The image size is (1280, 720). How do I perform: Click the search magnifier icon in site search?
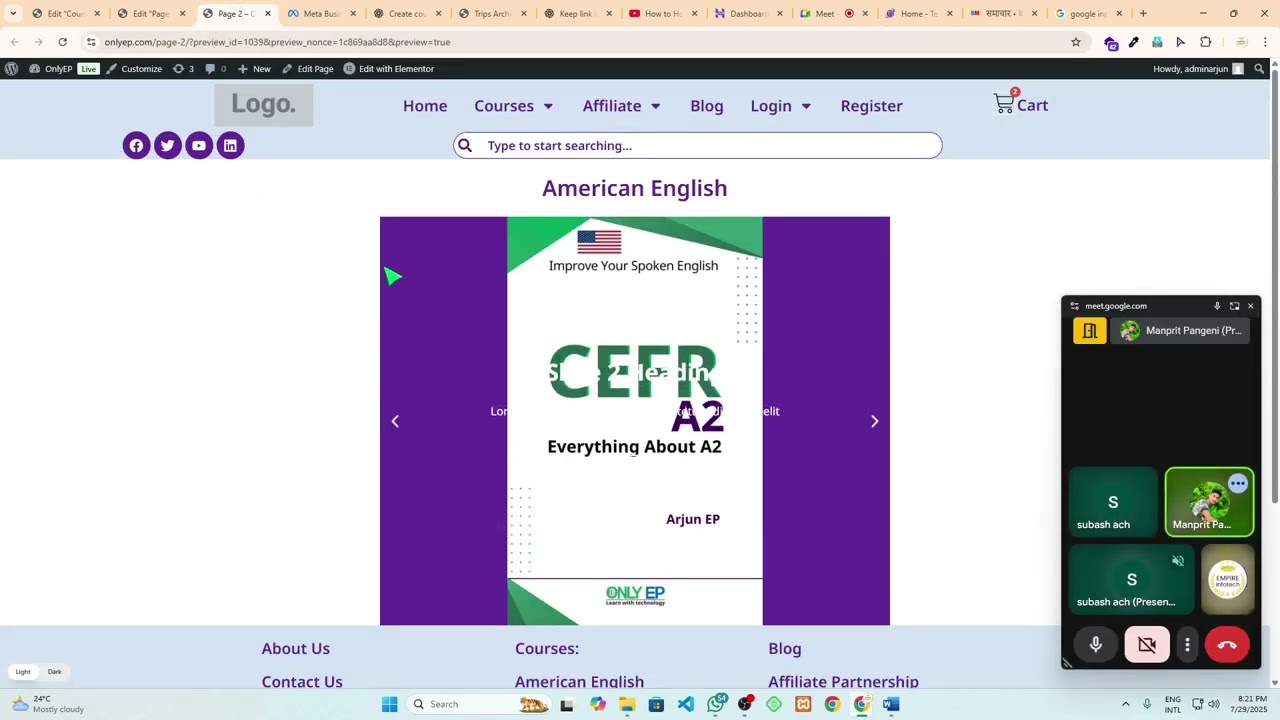click(465, 146)
